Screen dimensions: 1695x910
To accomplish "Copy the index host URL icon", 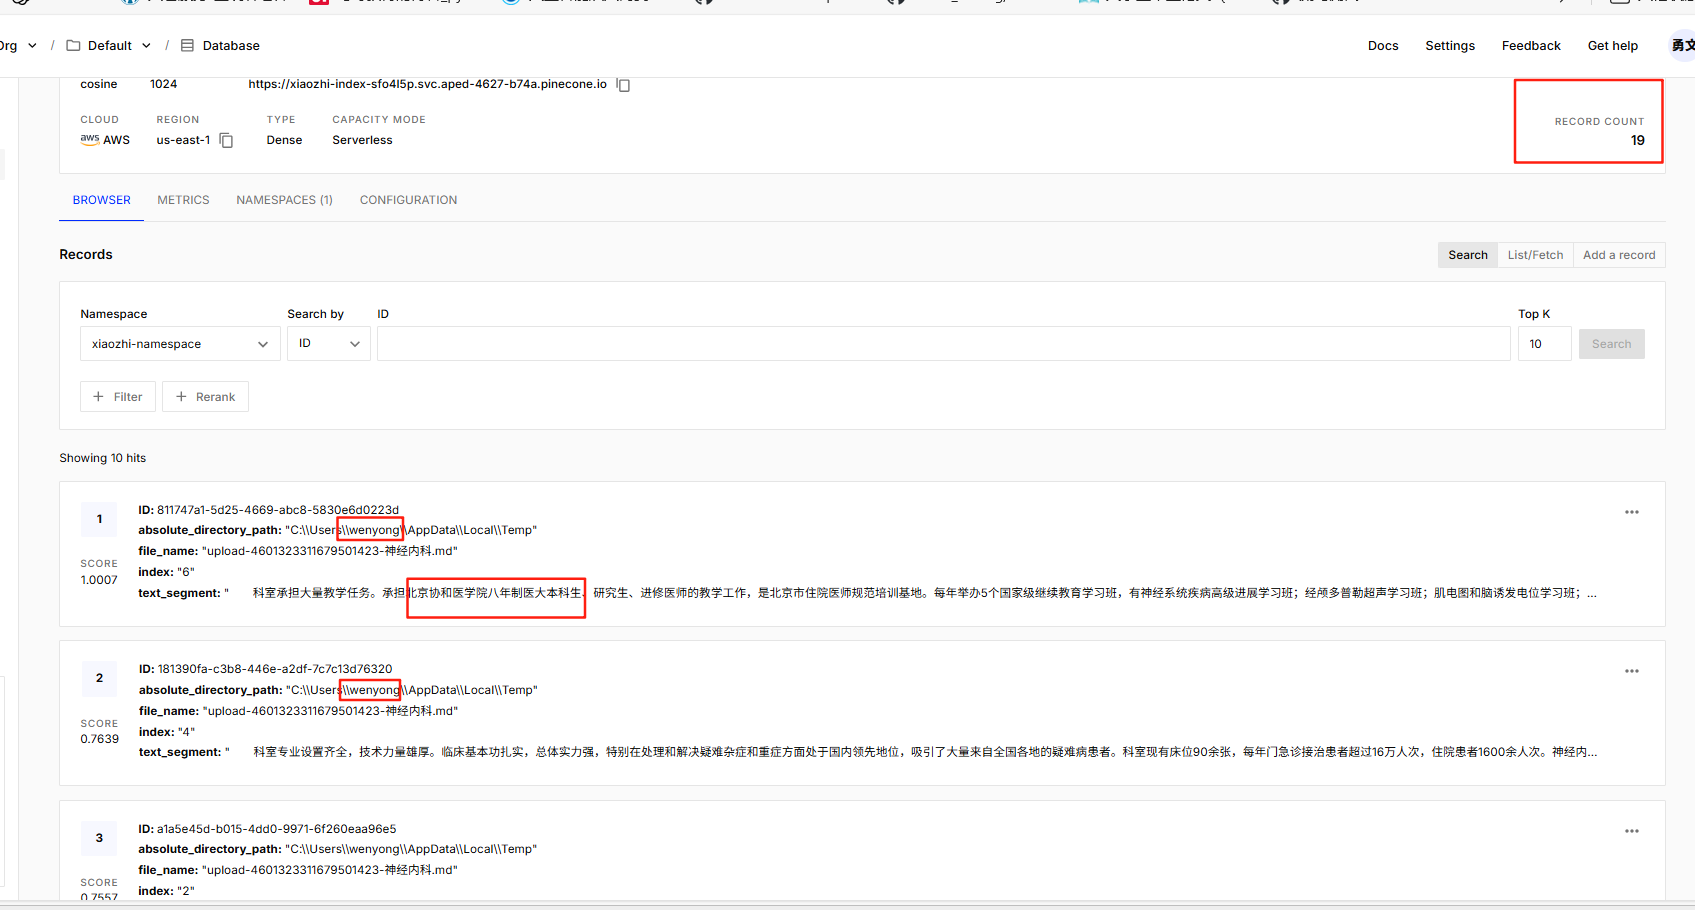I will pos(623,85).
